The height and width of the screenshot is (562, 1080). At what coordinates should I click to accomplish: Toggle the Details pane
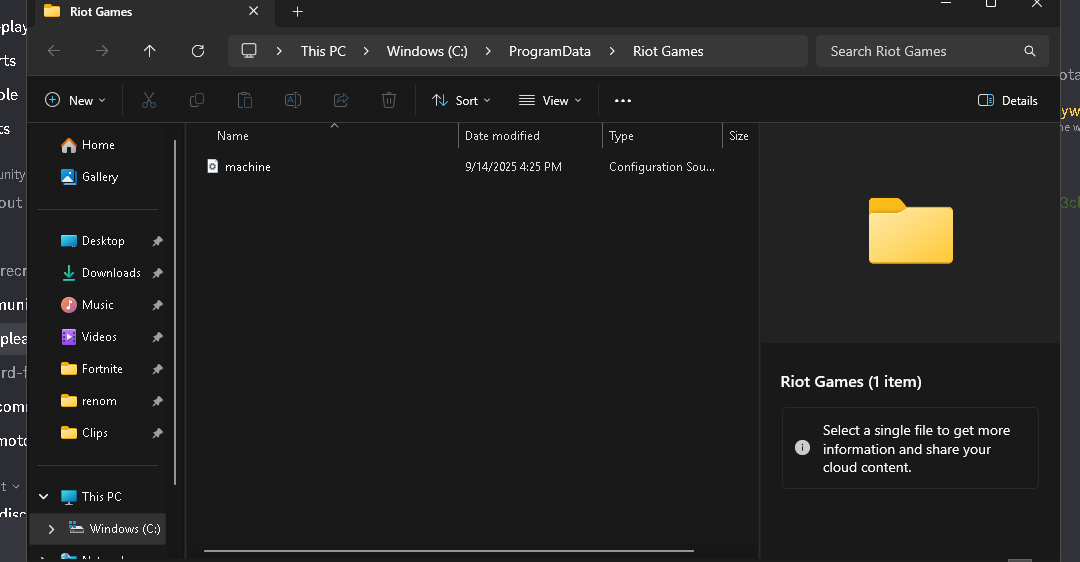(x=1007, y=101)
